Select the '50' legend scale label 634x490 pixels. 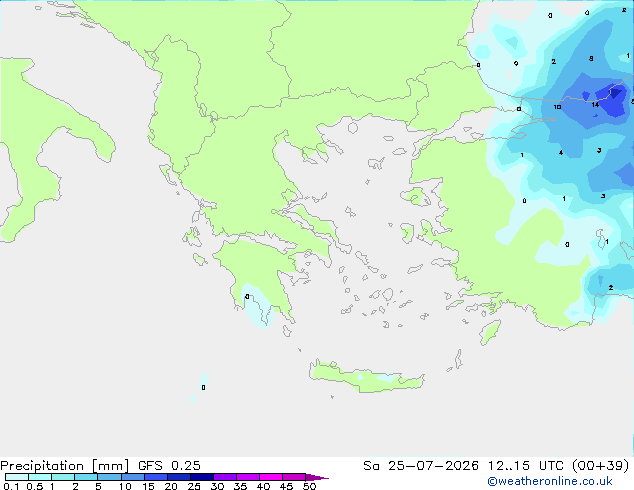tap(309, 486)
